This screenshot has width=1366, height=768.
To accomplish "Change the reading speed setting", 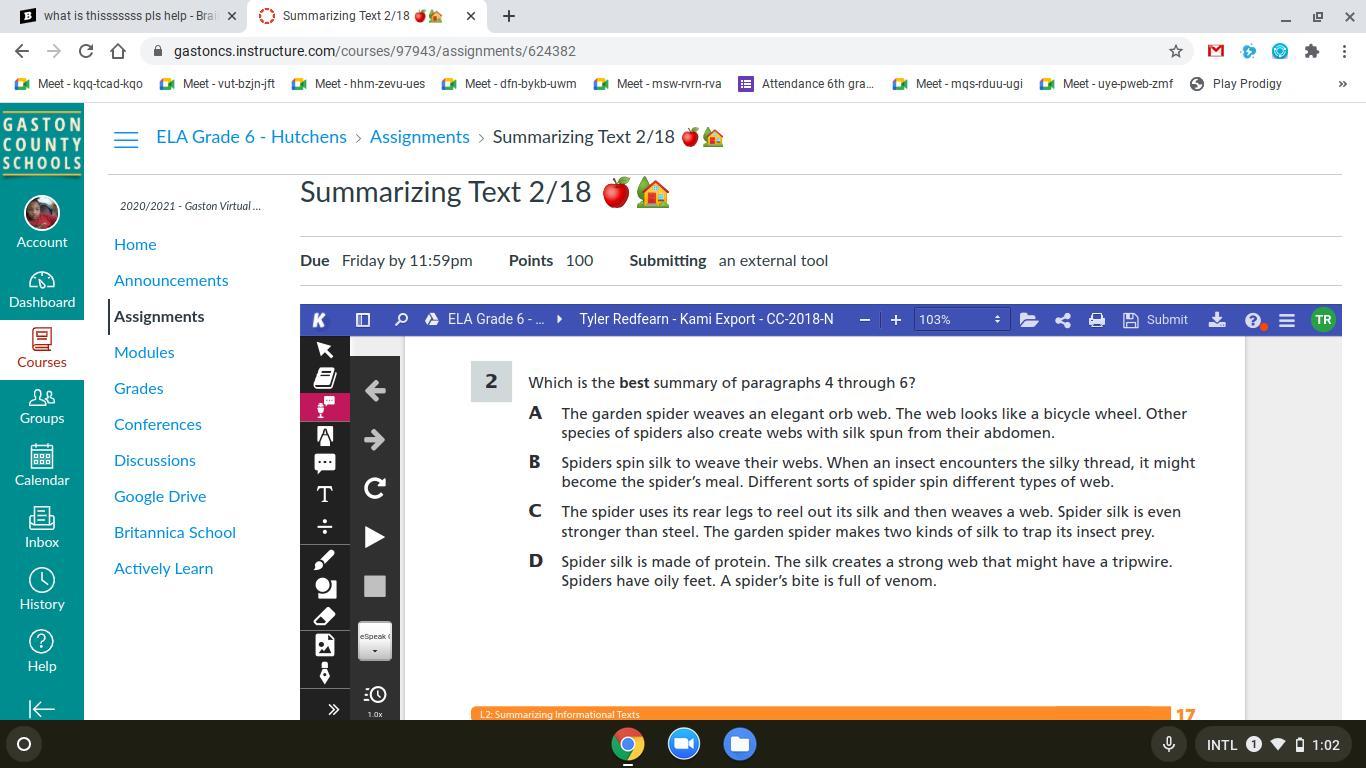I will [x=375, y=699].
